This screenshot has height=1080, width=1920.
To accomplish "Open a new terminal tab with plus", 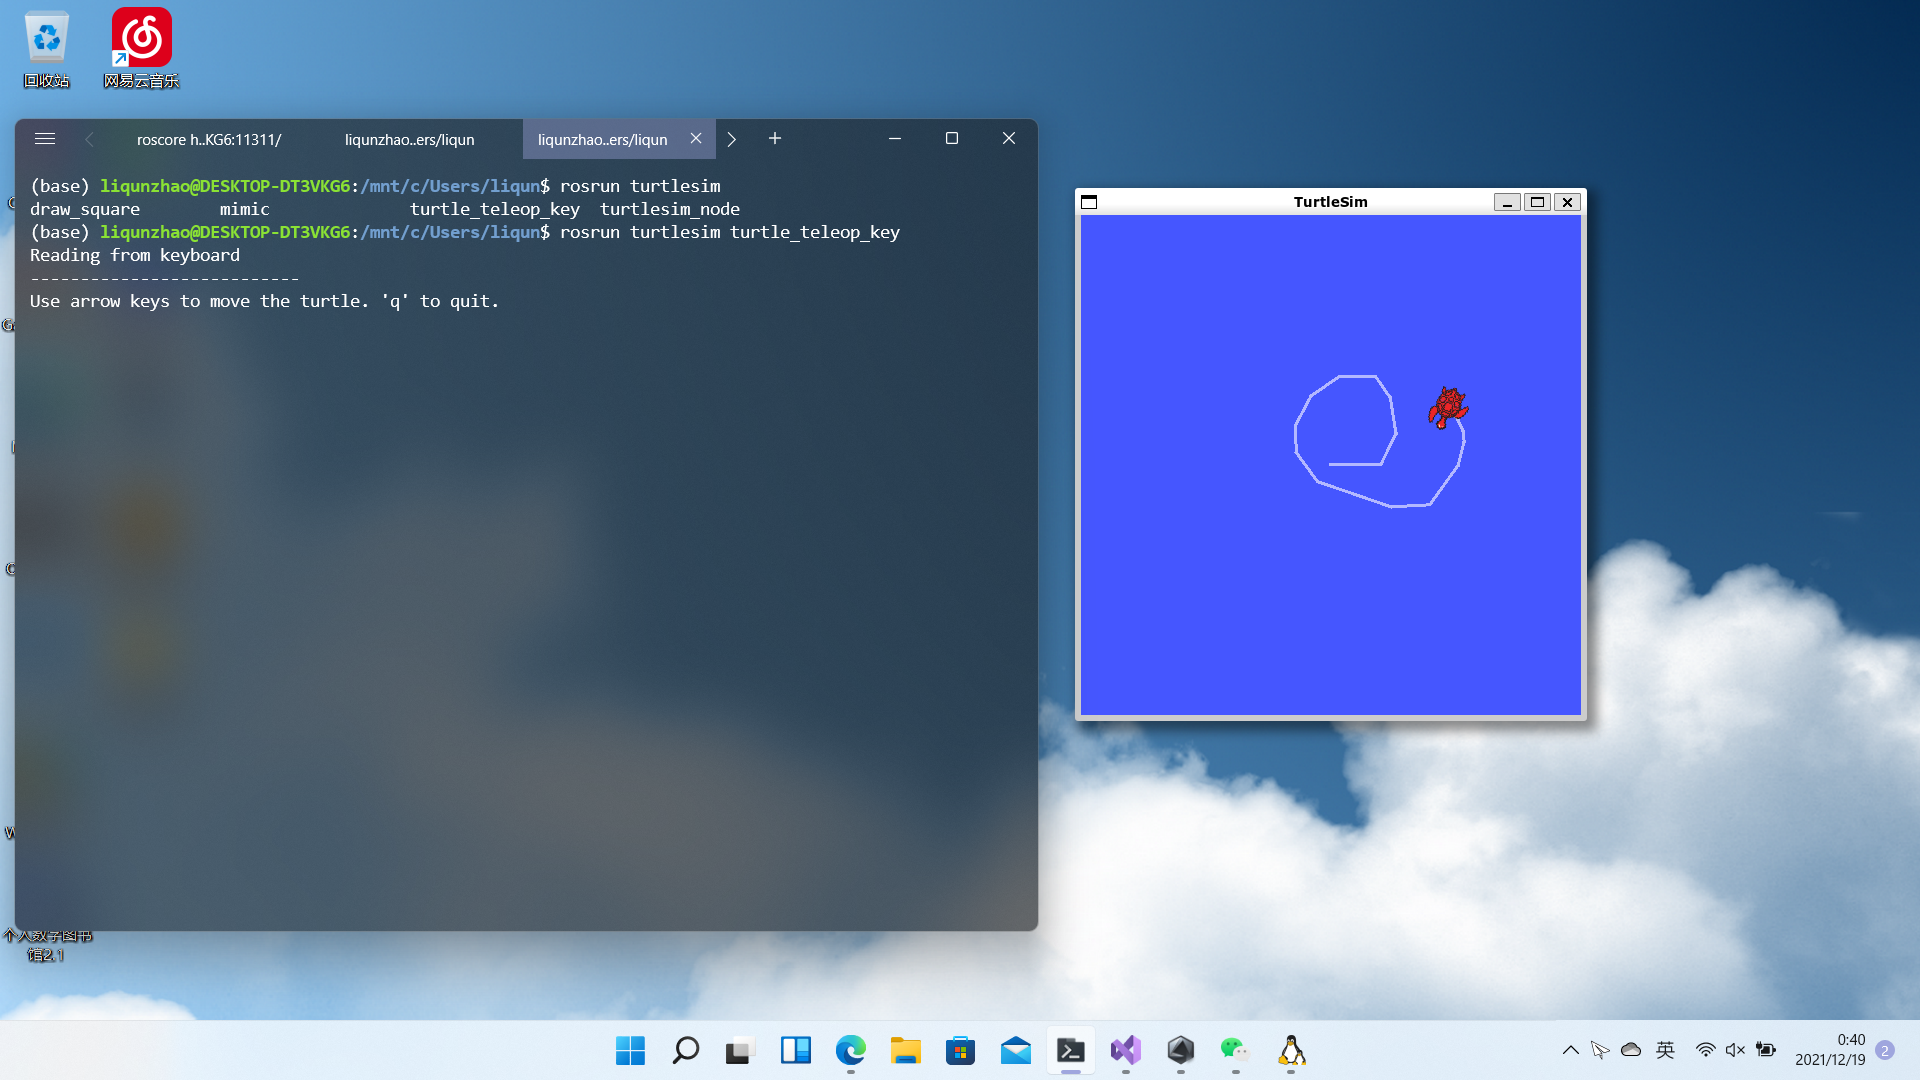I will [x=775, y=139].
